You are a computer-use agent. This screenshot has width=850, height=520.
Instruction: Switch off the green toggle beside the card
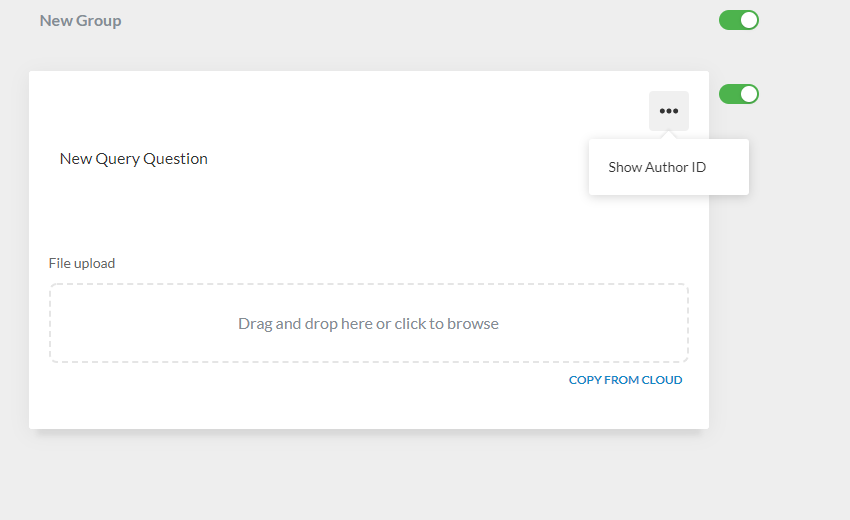pyautogui.click(x=738, y=94)
